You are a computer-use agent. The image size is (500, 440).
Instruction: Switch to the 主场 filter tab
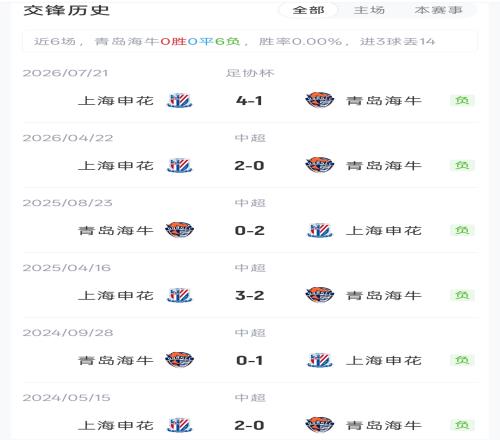click(x=369, y=10)
